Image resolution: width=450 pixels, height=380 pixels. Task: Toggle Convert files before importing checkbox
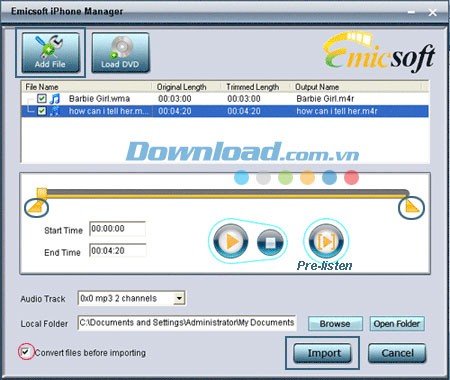tap(25, 351)
